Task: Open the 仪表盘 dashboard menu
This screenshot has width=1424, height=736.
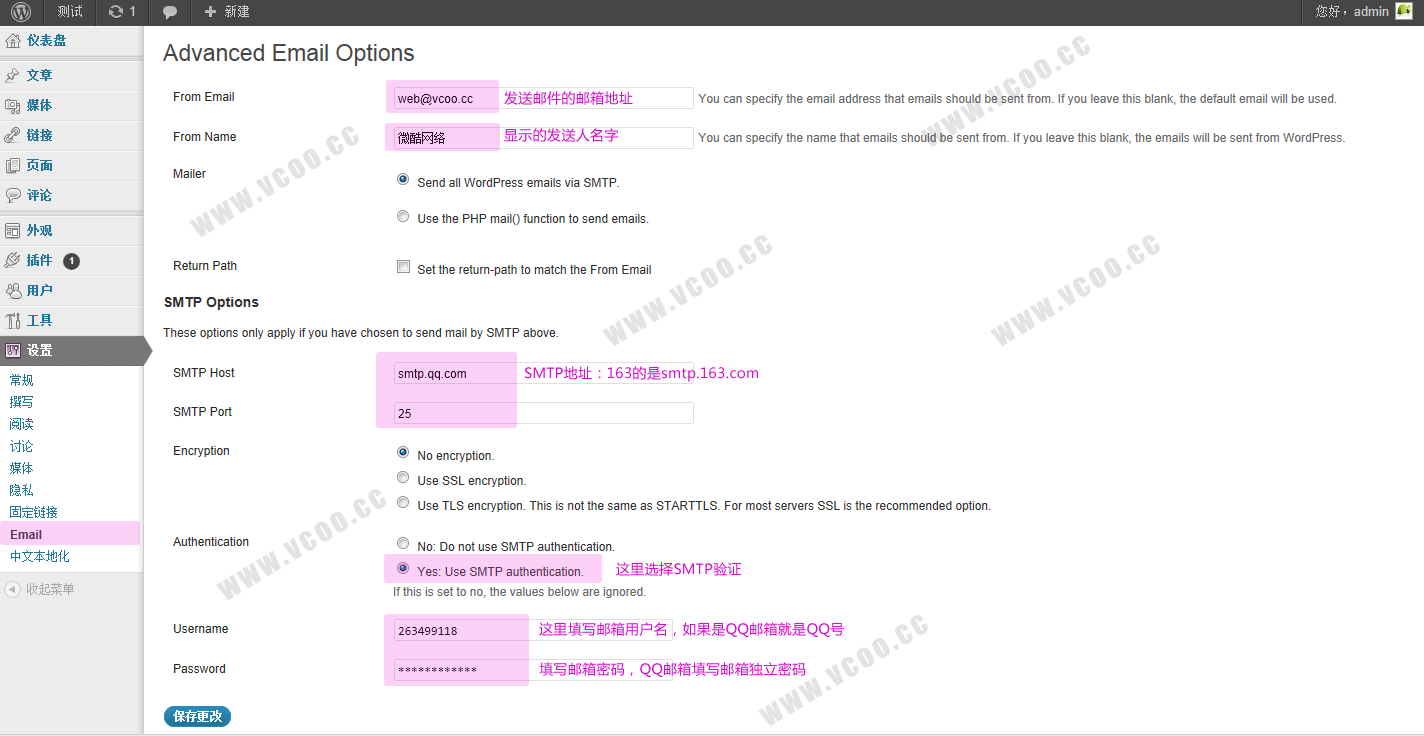Action: (46, 41)
